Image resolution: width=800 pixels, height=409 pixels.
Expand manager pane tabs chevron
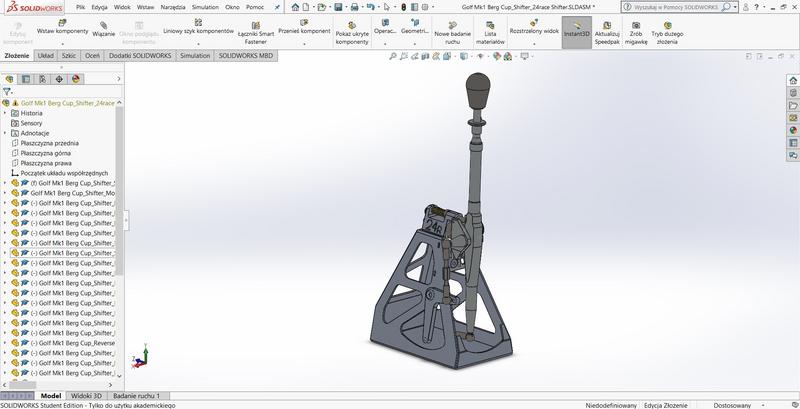point(119,79)
